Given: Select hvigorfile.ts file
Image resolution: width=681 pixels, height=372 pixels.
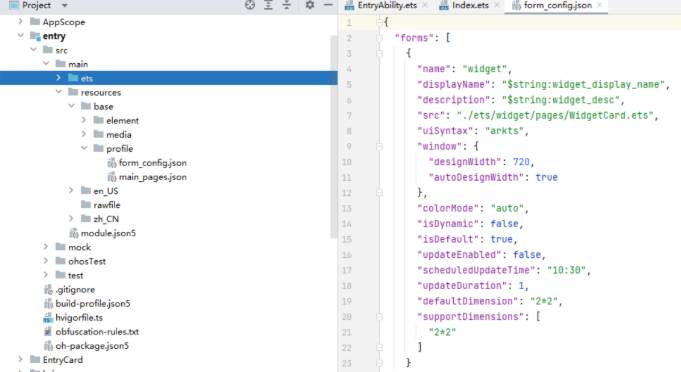Looking at the screenshot, I should [79, 318].
